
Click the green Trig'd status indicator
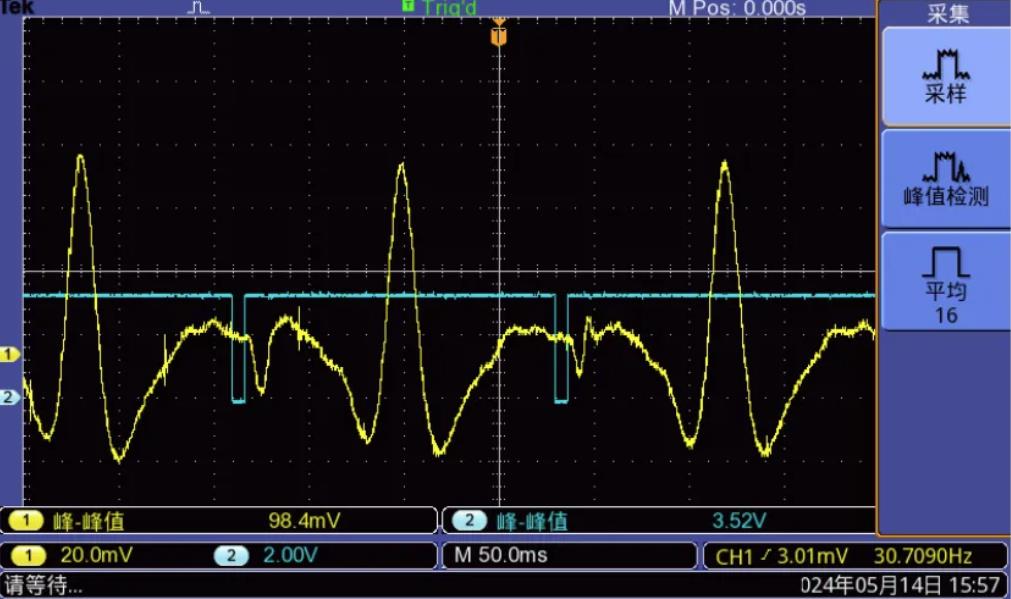click(x=440, y=8)
